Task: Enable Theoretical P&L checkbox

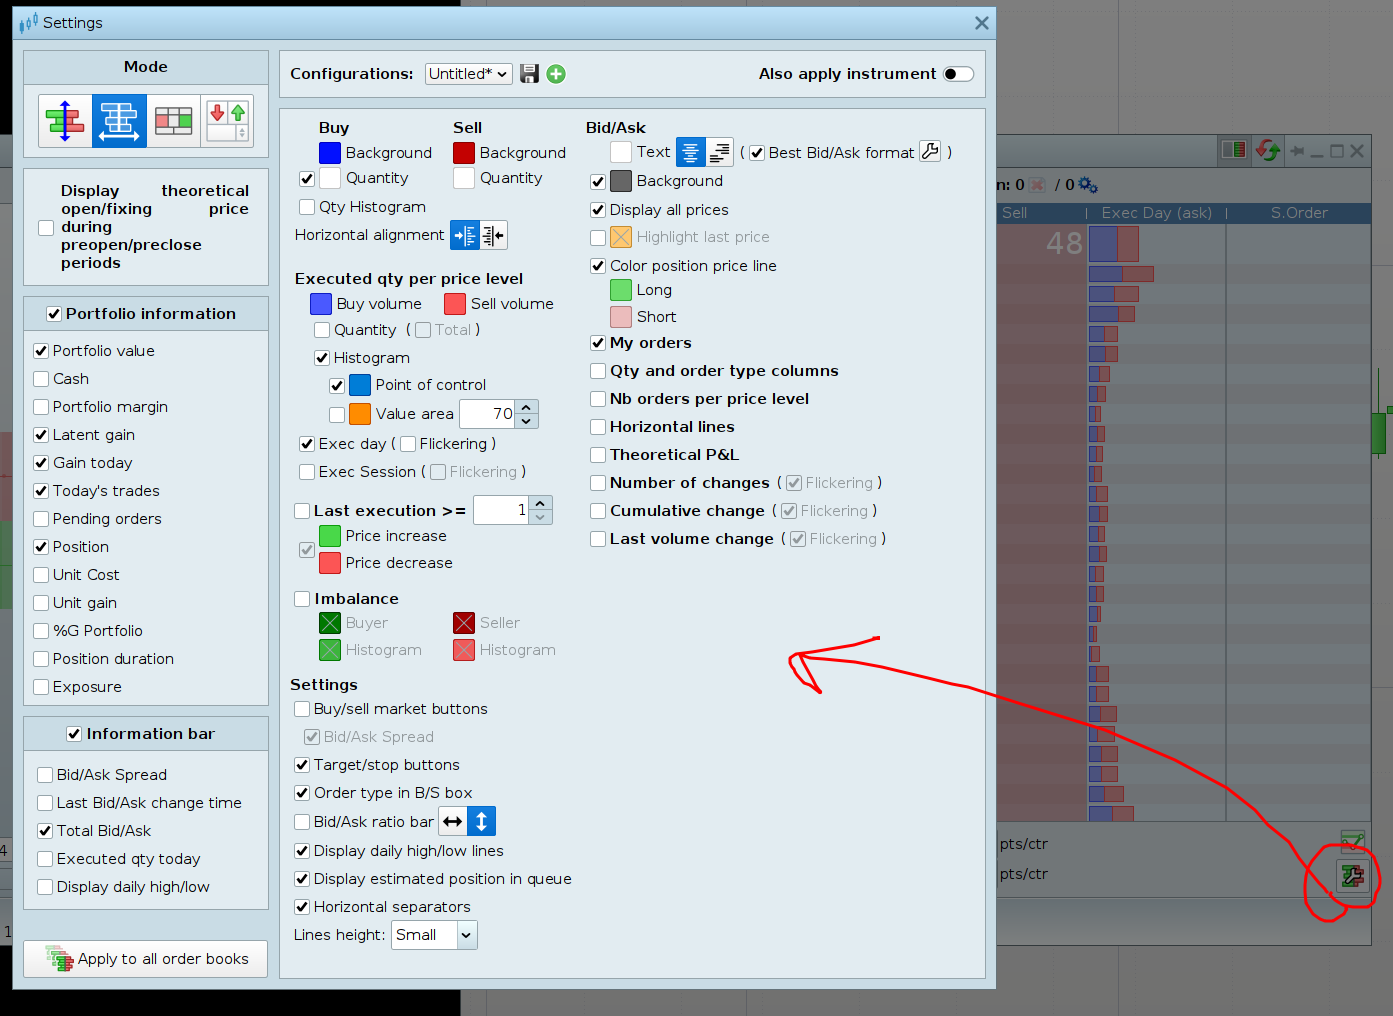Action: click(598, 455)
